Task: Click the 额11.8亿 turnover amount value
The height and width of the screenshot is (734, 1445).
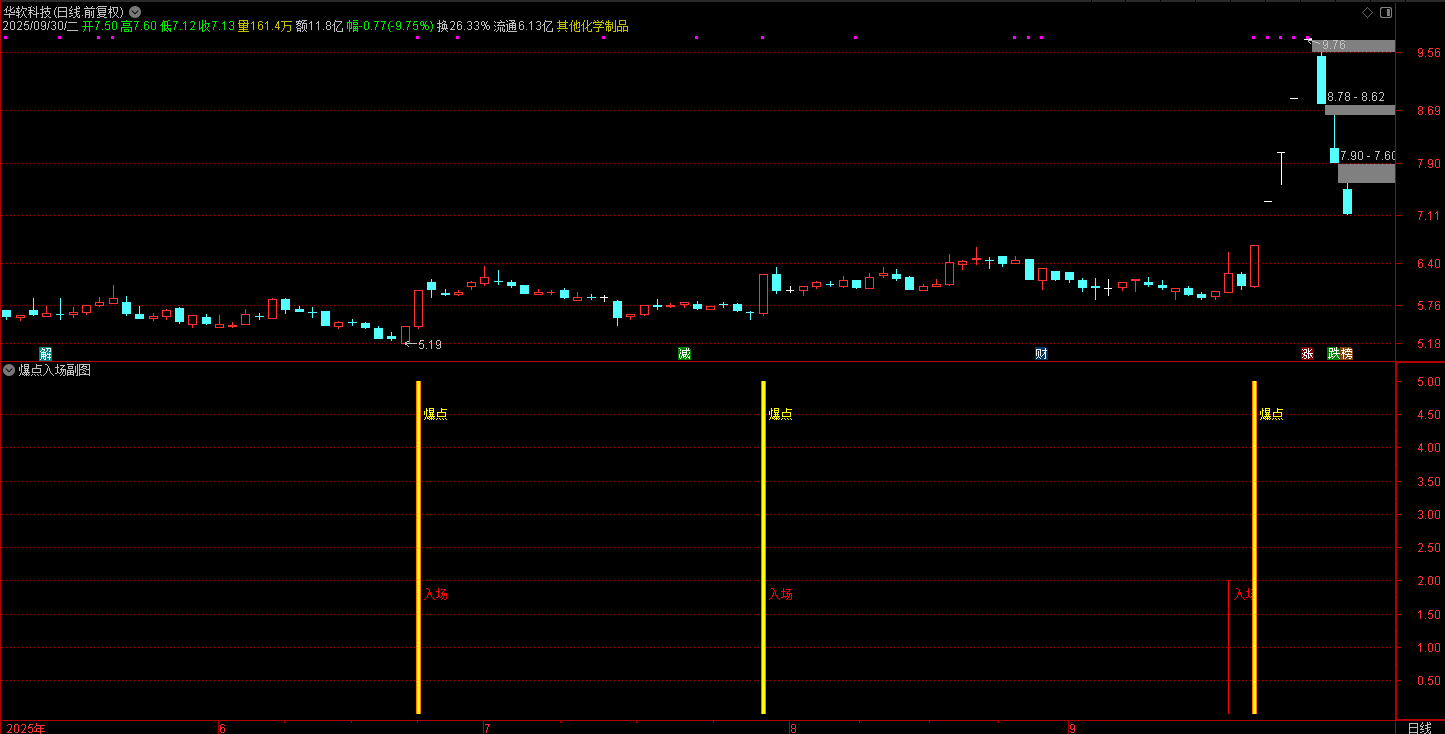Action: (319, 26)
